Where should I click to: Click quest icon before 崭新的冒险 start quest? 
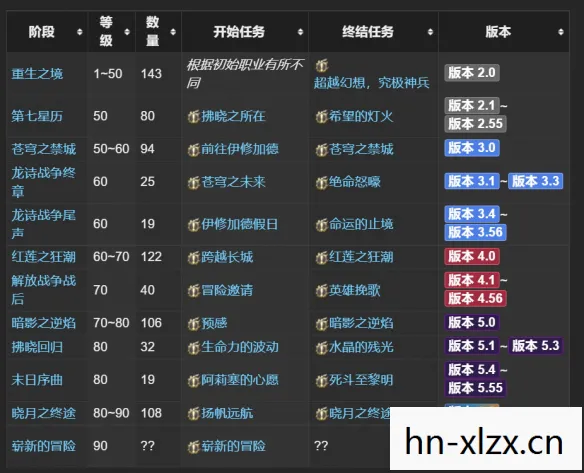coord(194,447)
